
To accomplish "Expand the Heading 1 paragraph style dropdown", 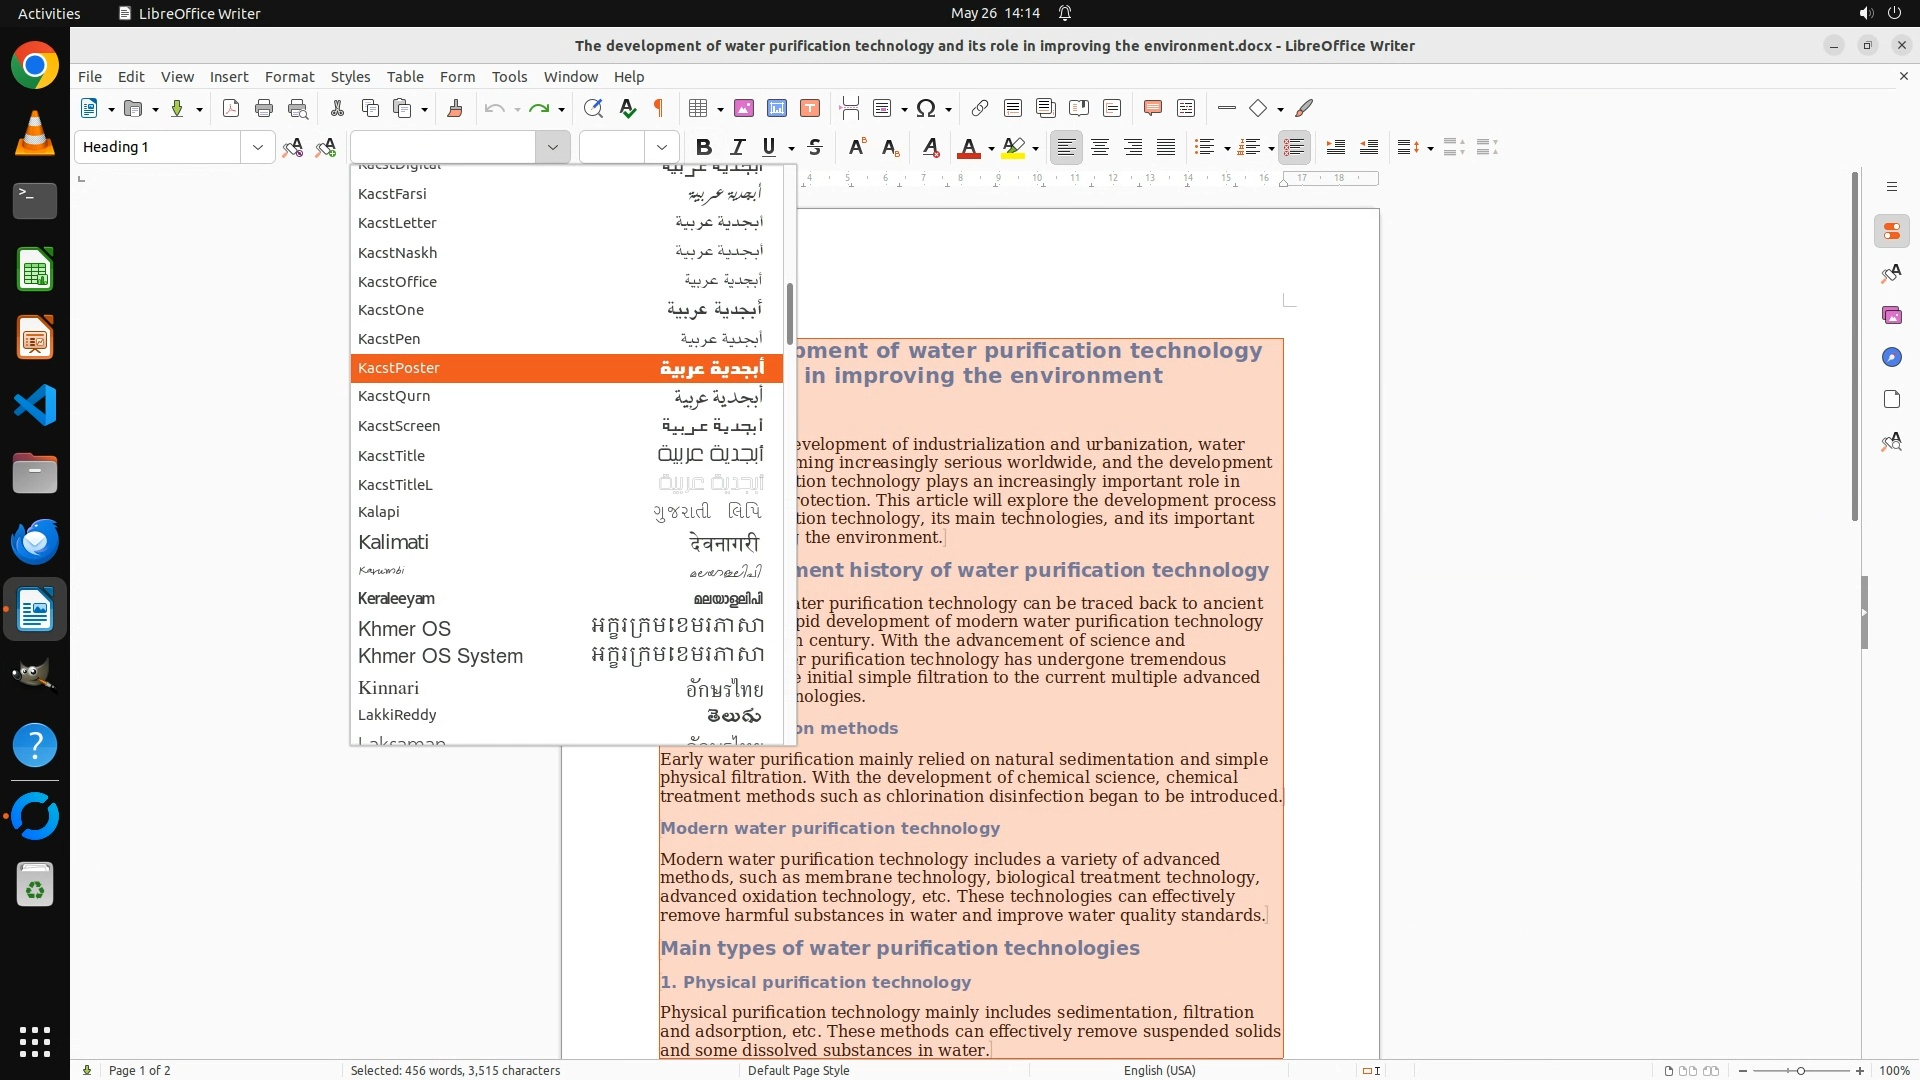I will click(257, 147).
